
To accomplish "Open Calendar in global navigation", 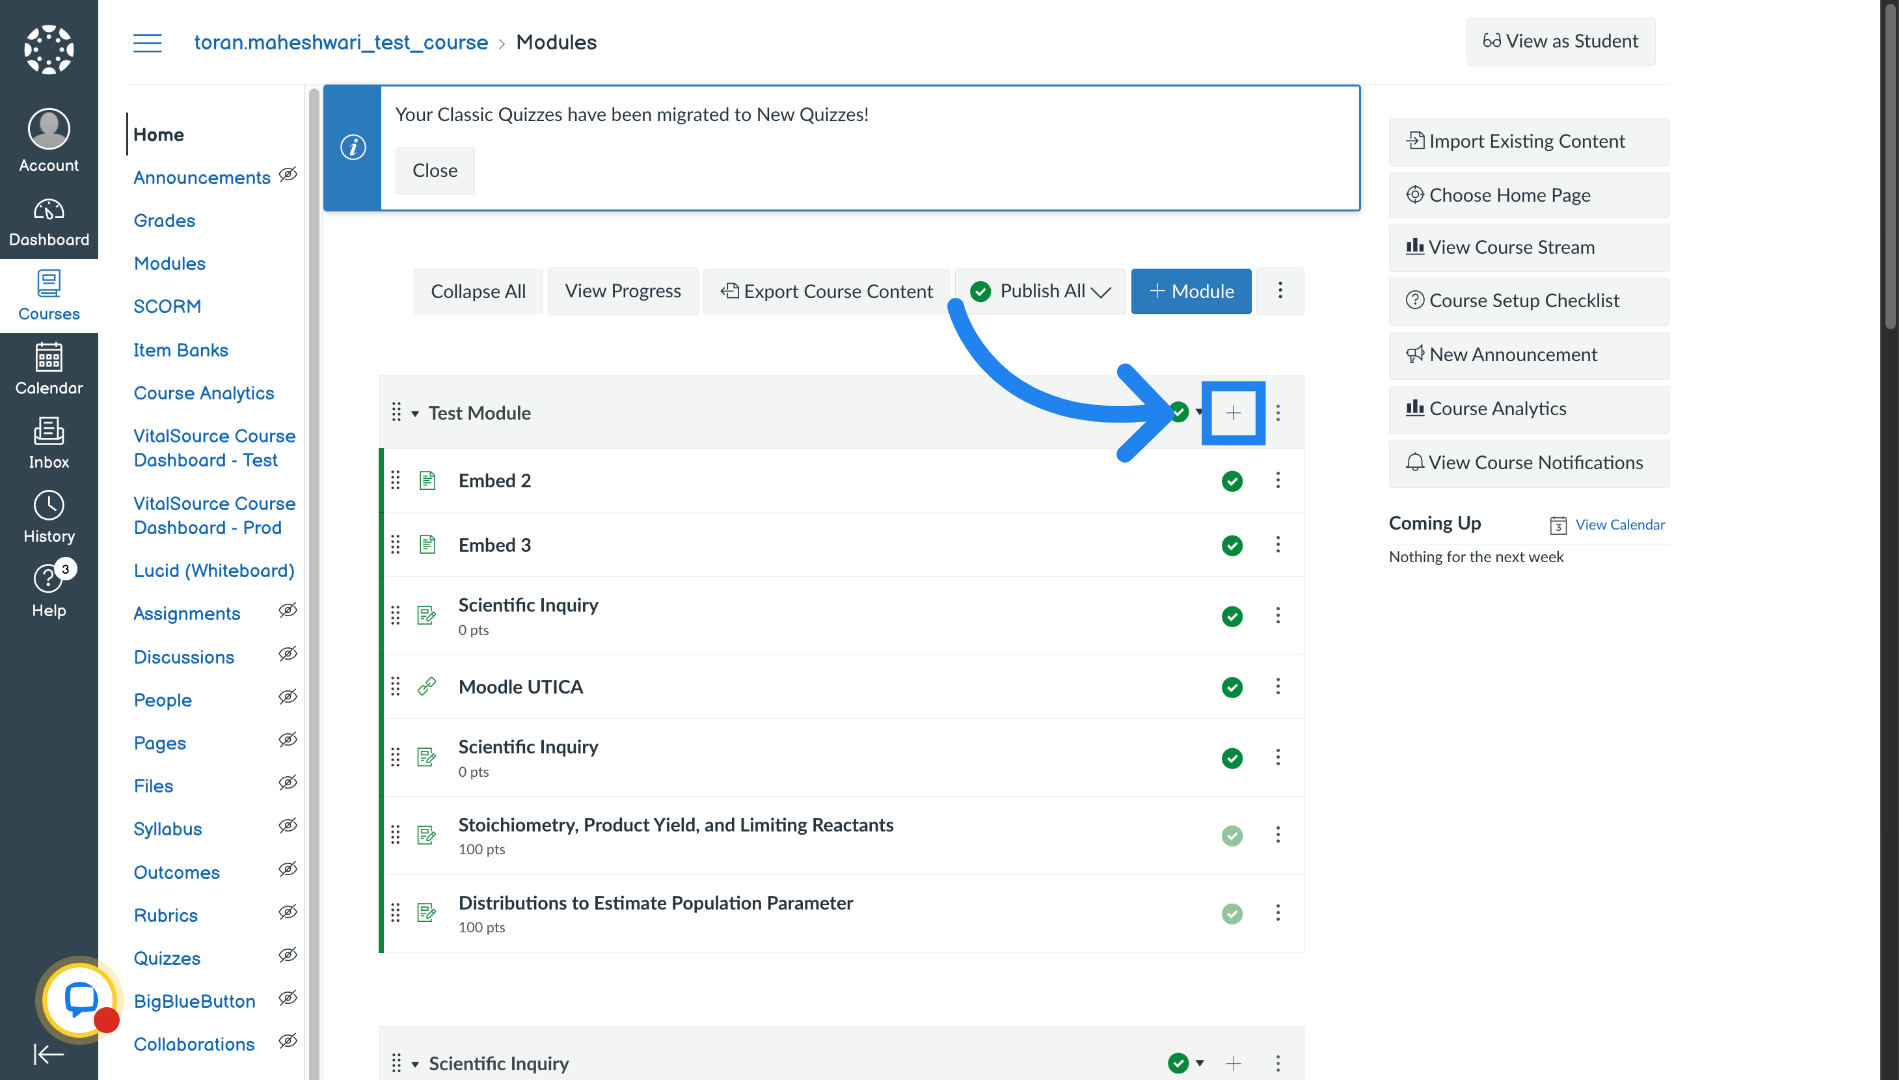I will (x=49, y=370).
